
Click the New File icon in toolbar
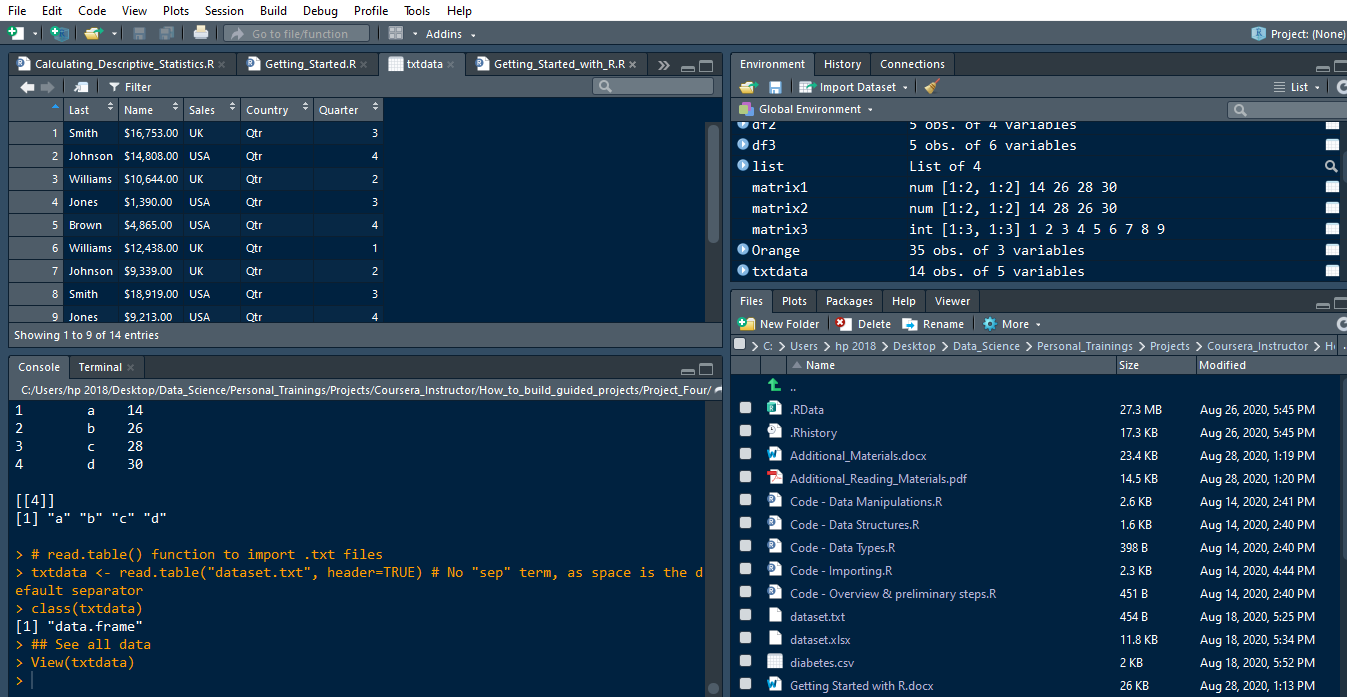click(x=16, y=33)
